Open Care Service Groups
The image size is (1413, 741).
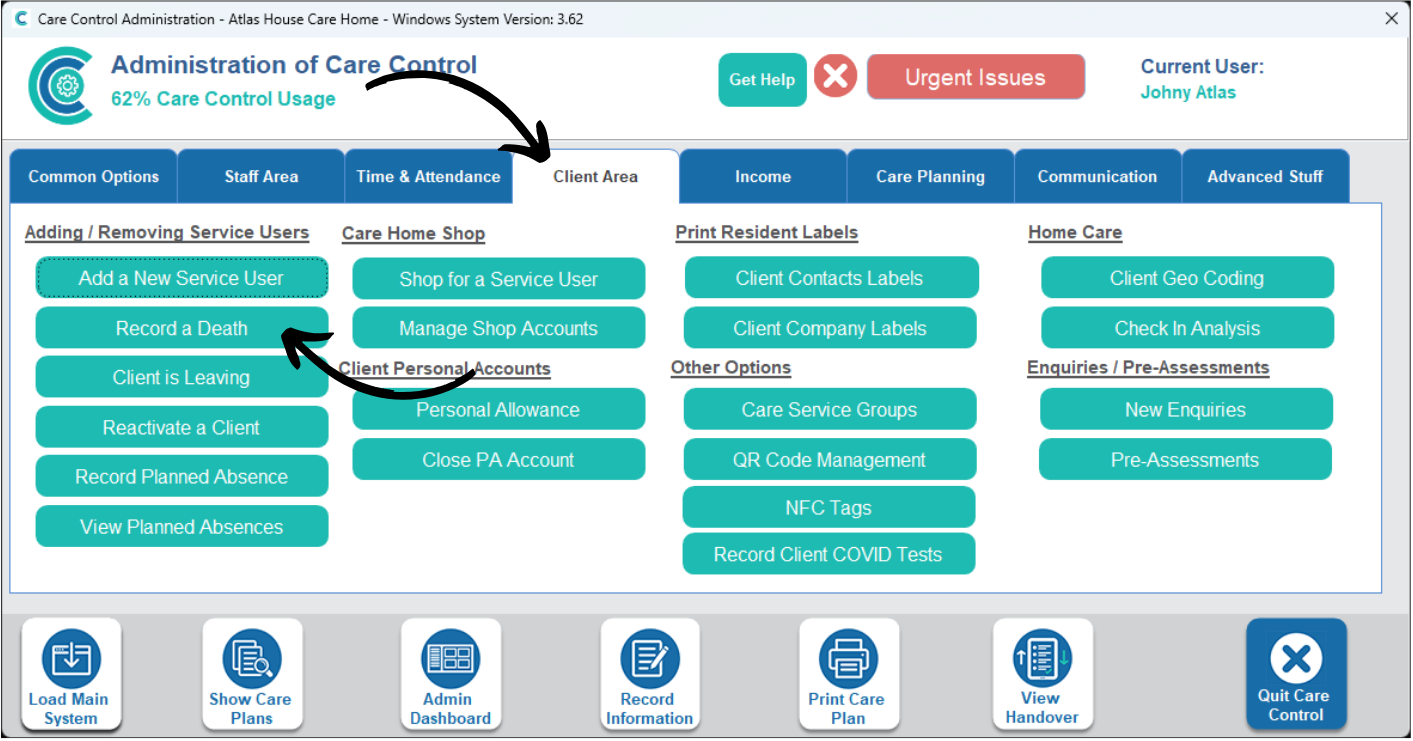tap(830, 410)
